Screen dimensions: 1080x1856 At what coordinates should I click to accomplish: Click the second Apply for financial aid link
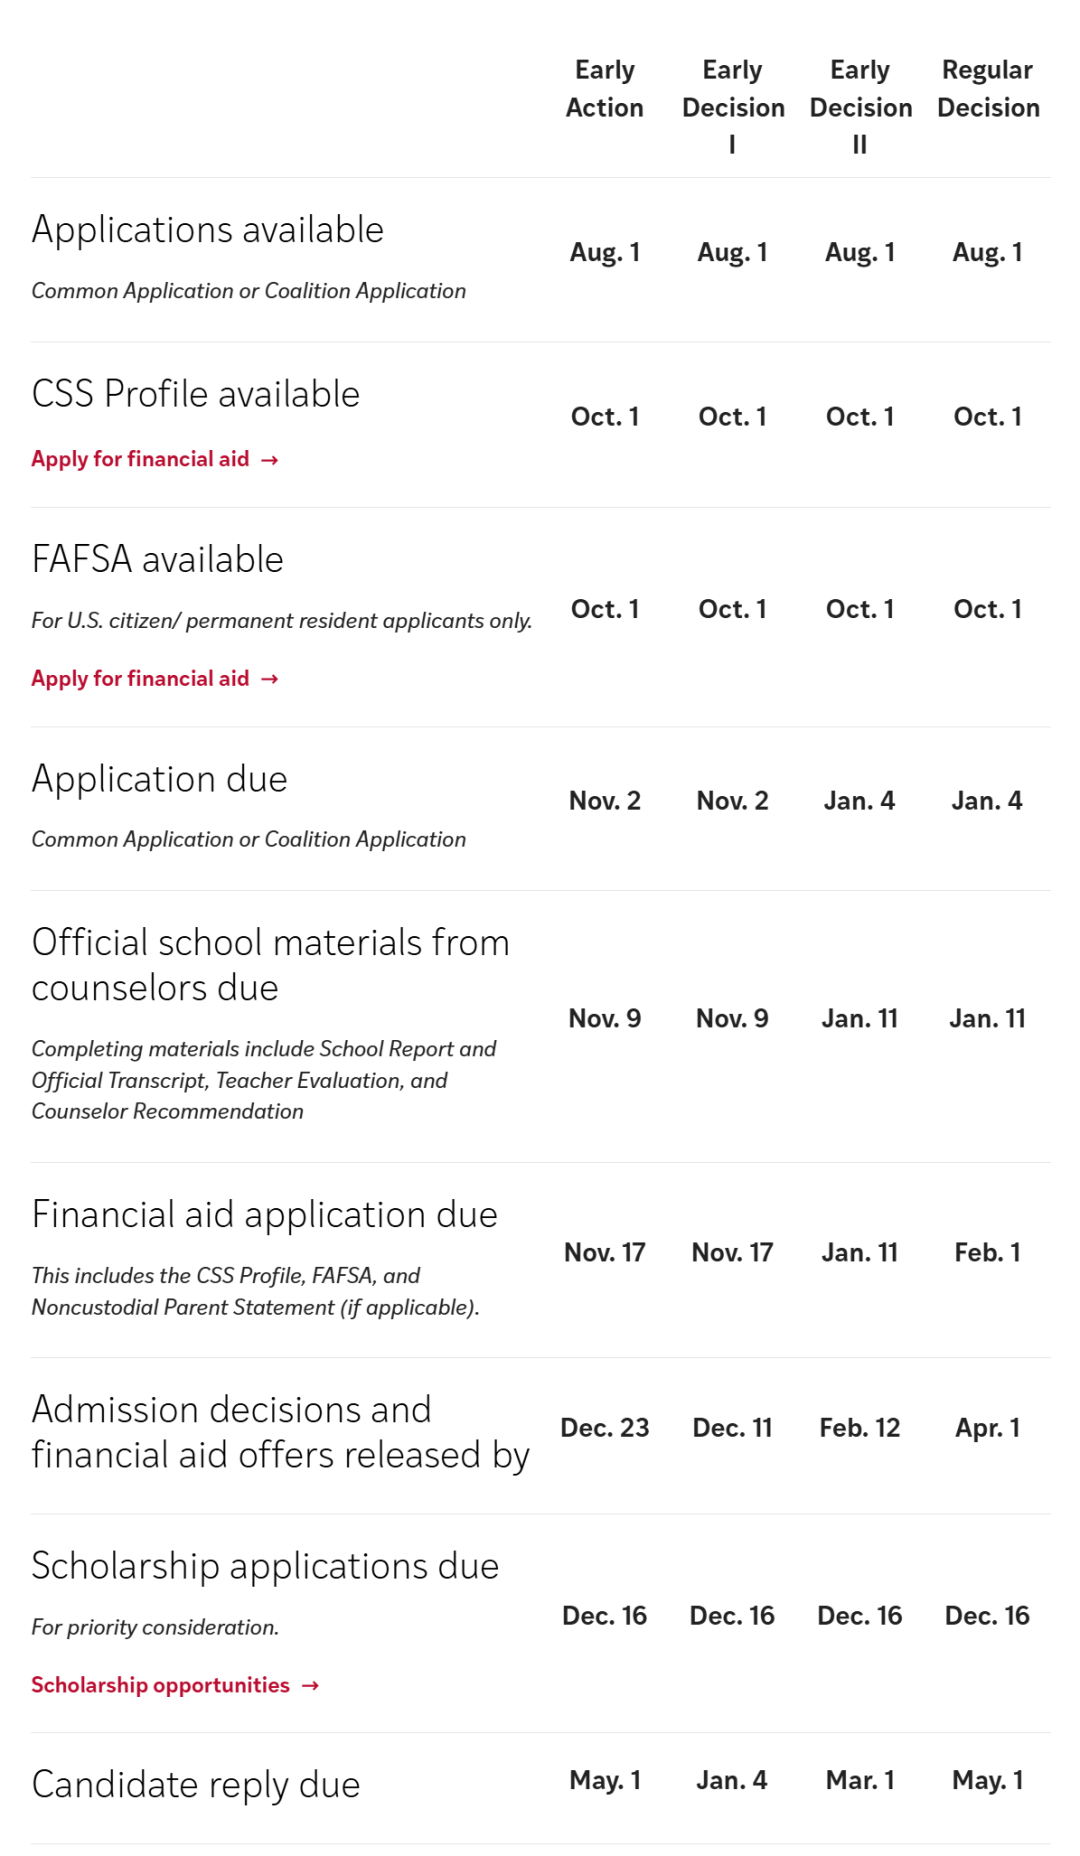[140, 678]
